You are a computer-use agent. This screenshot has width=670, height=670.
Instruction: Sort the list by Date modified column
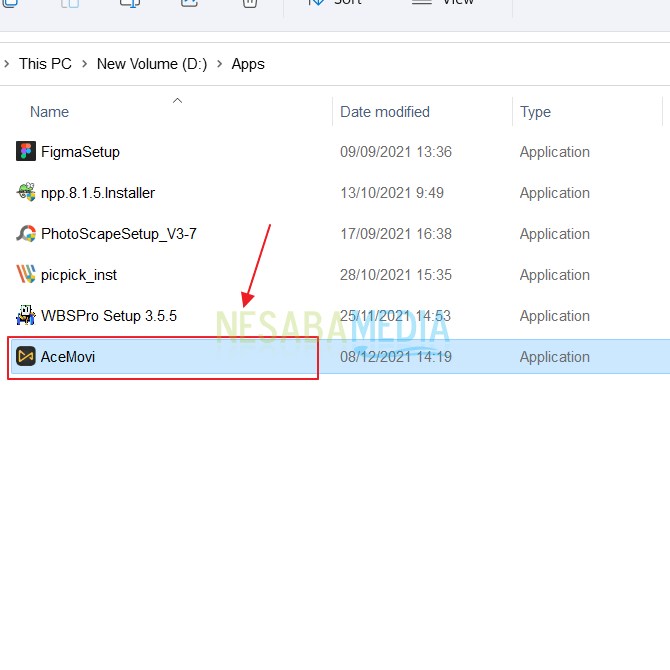tap(385, 112)
